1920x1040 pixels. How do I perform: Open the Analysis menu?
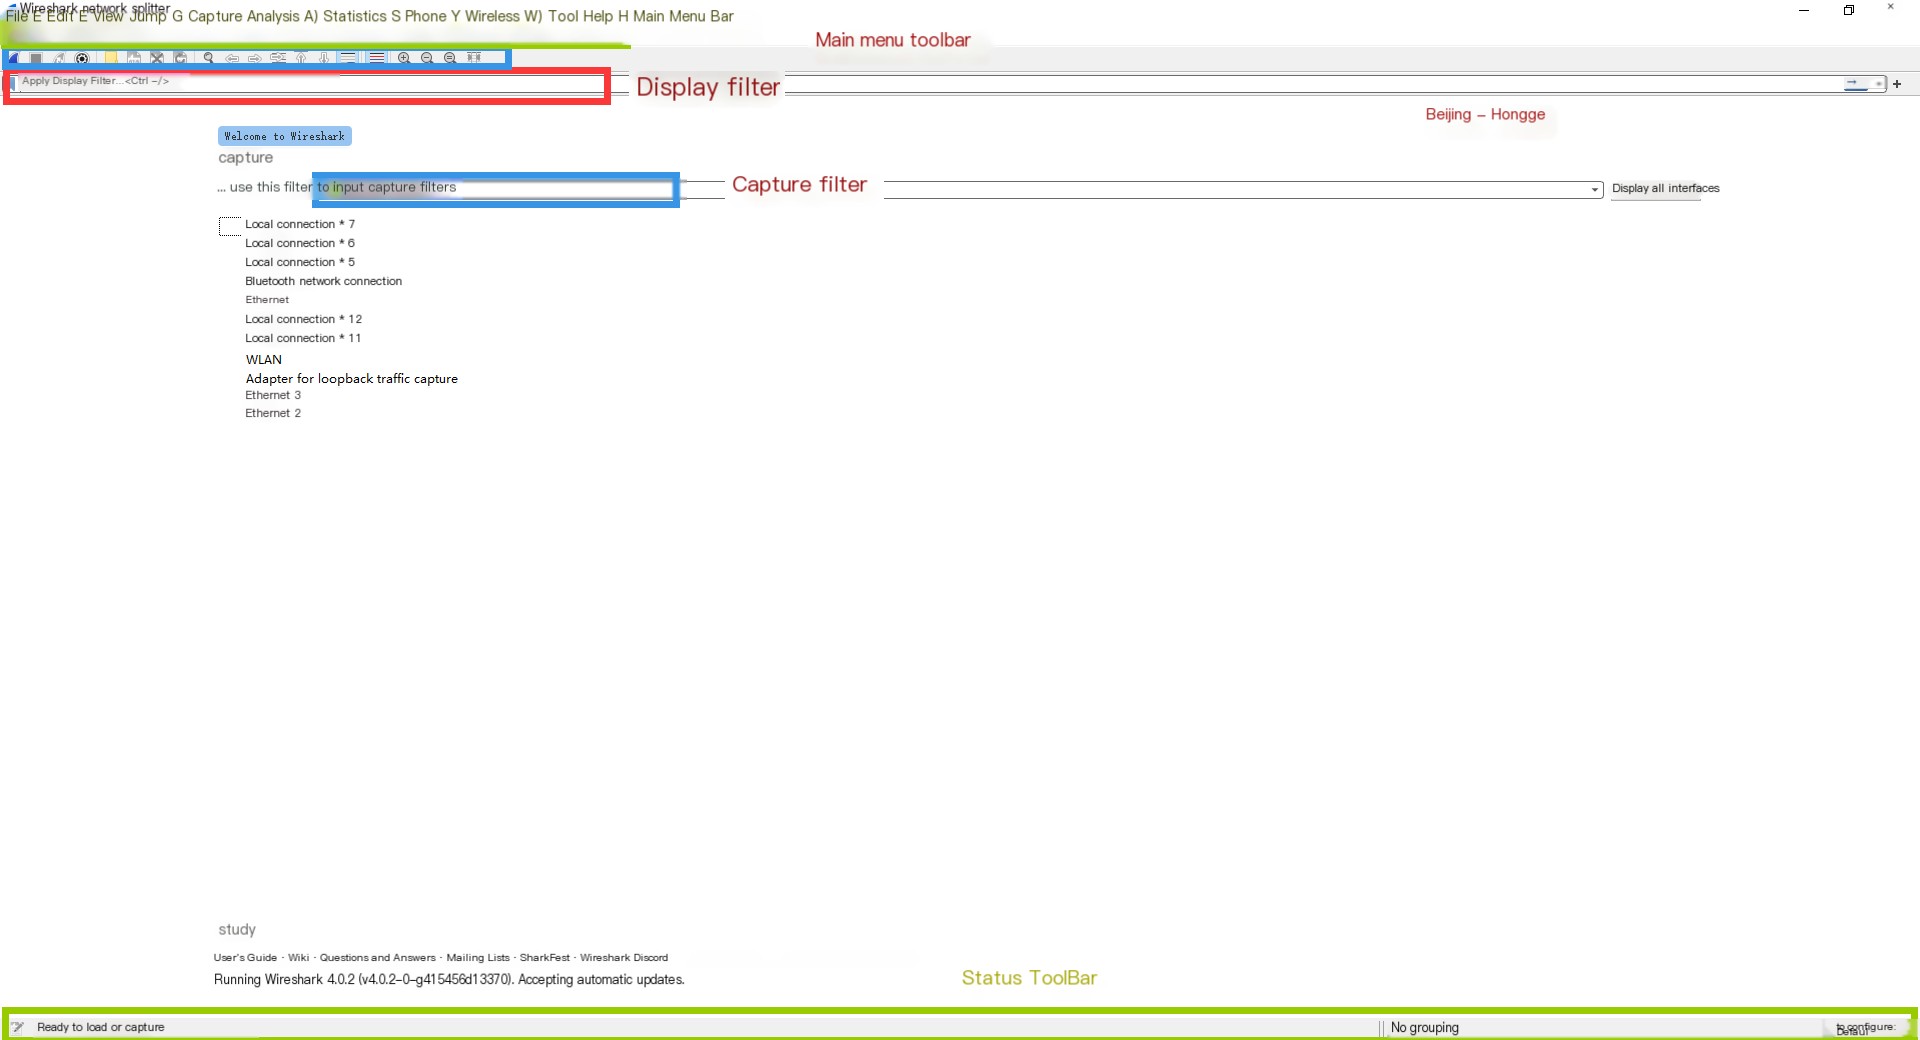tap(274, 17)
